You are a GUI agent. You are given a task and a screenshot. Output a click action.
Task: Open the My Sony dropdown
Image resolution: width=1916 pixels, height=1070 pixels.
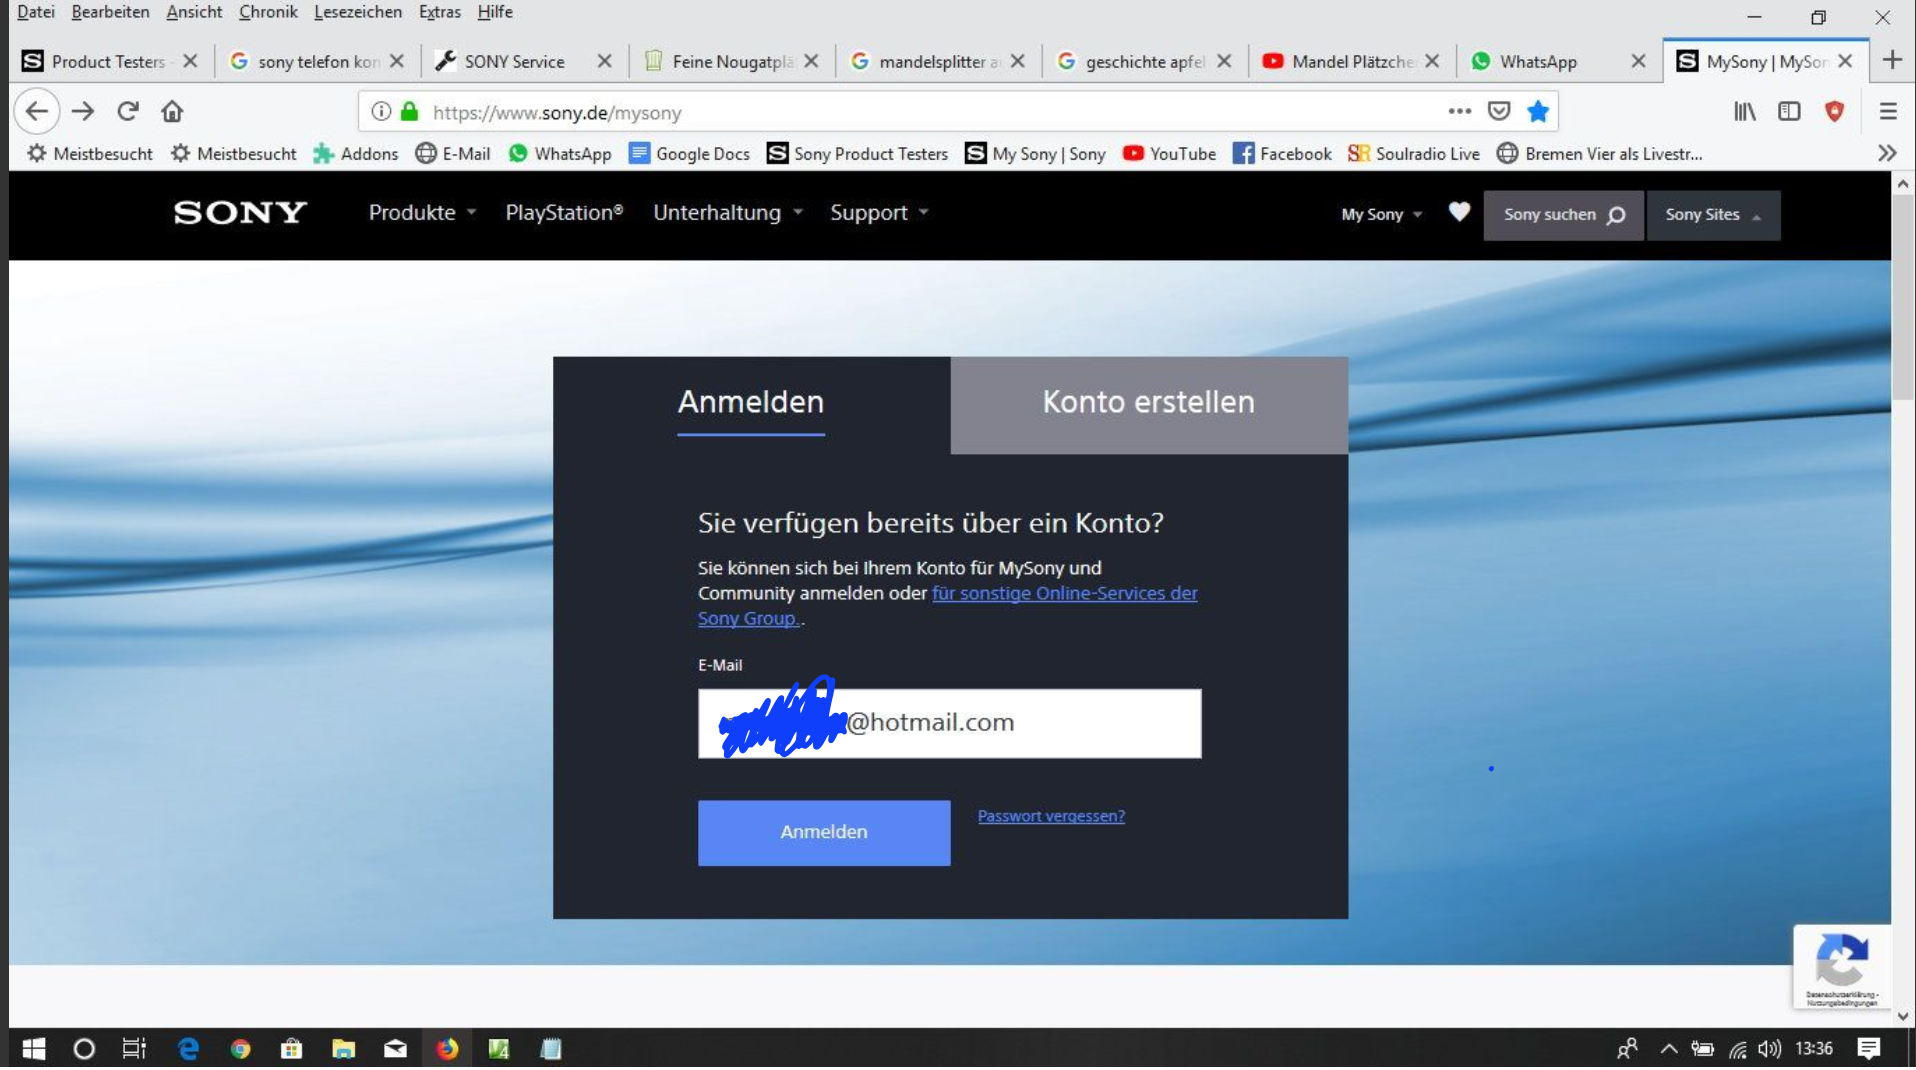[x=1381, y=214]
